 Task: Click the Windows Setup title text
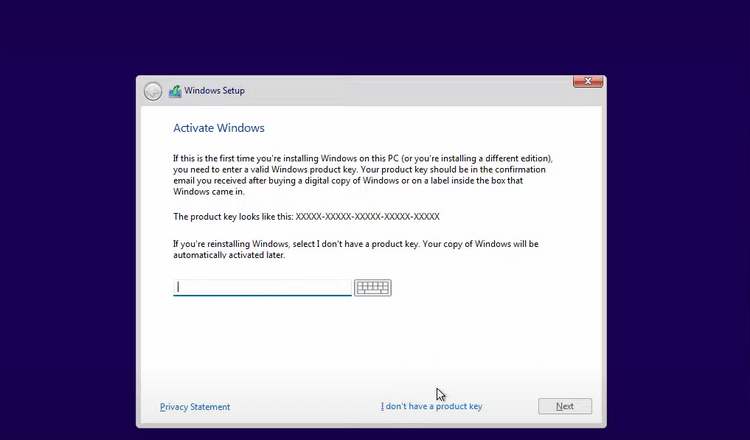(214, 90)
